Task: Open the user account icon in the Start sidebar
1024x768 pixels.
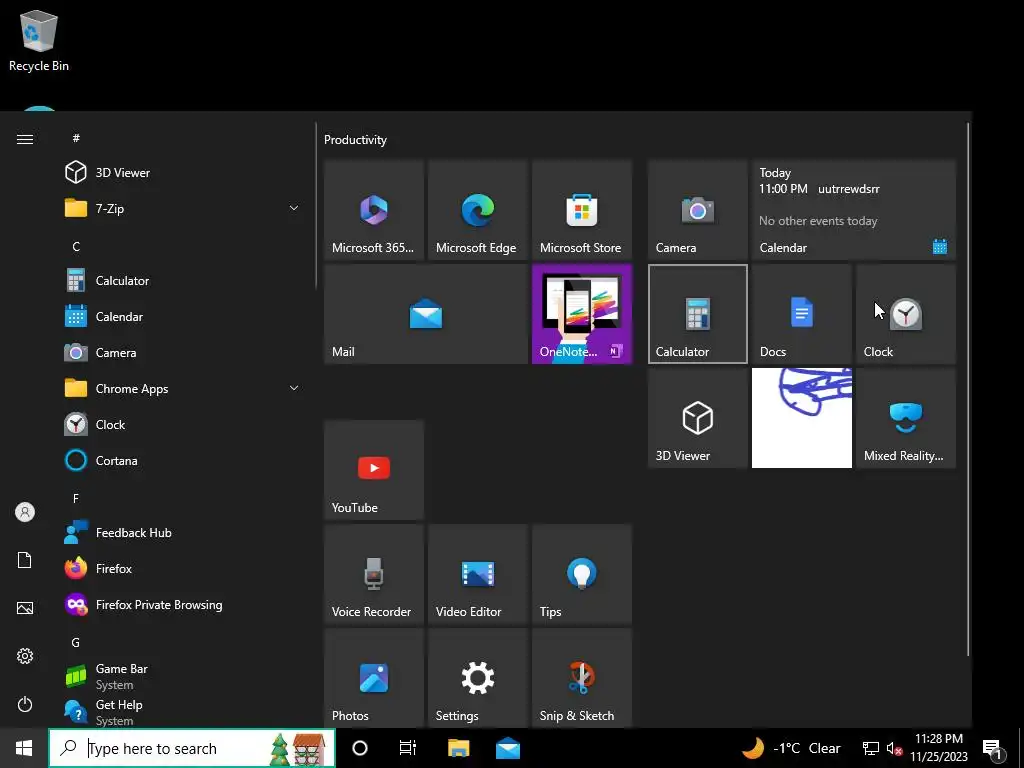Action: tap(25, 512)
